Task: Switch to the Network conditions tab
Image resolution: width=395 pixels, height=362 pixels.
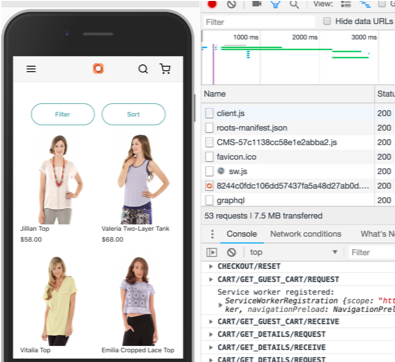Action: [306, 234]
